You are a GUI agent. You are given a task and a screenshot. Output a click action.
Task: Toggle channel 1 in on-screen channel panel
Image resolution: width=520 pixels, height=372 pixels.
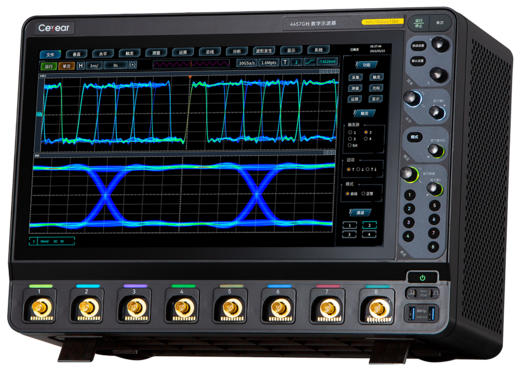click(350, 225)
